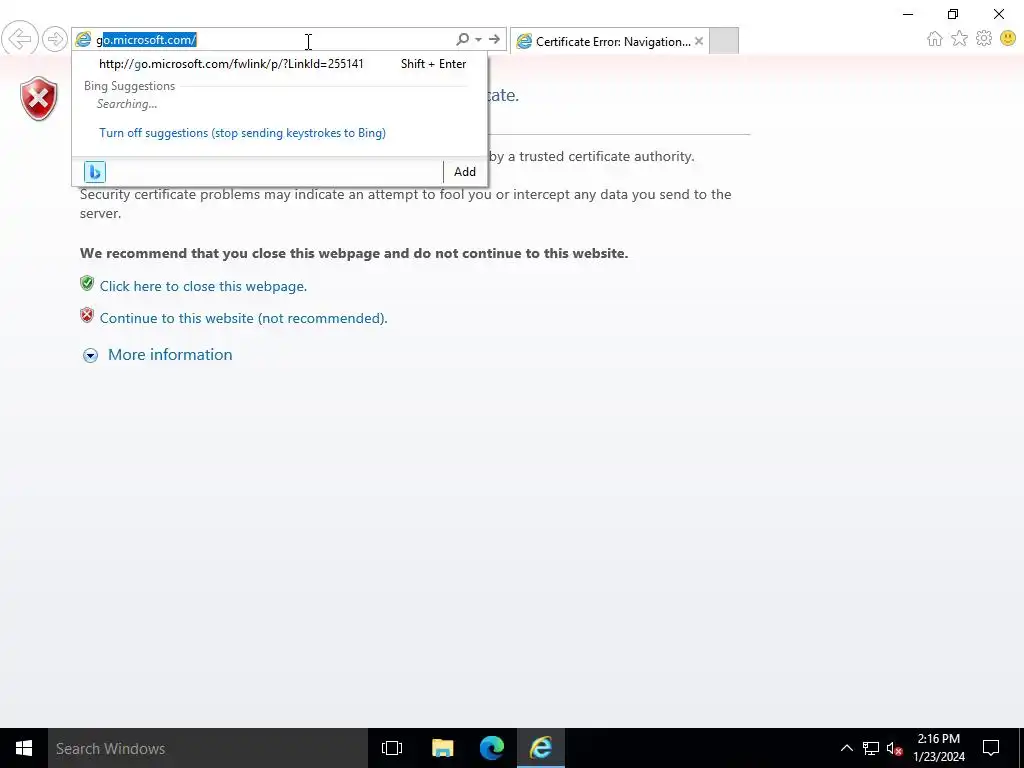Click Continue to this website (not recommended)
Screen dimensions: 1024x768
pyautogui.click(x=244, y=319)
